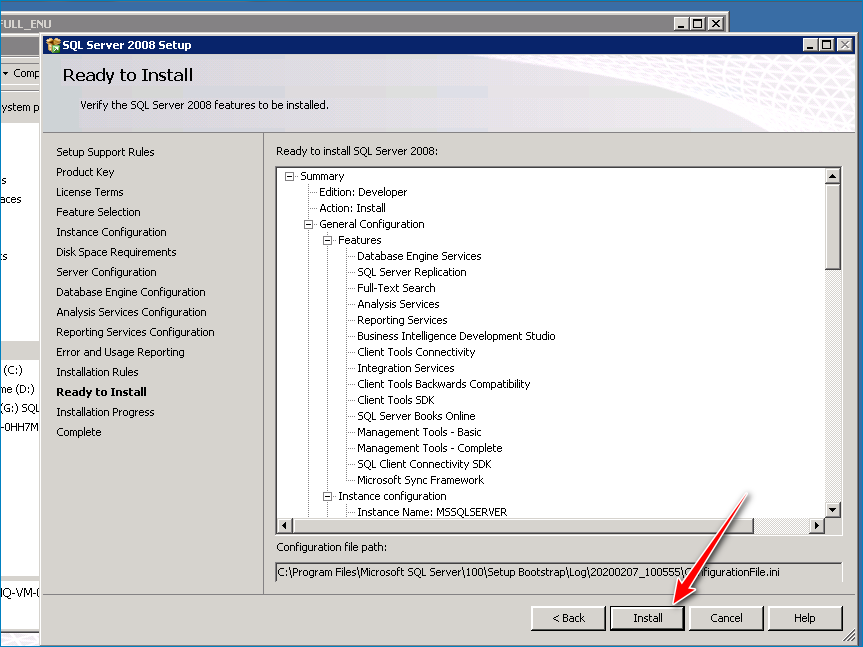The image size is (863, 647).
Task: Click the vertical scrollbar thumb in summary
Action: coord(832,227)
